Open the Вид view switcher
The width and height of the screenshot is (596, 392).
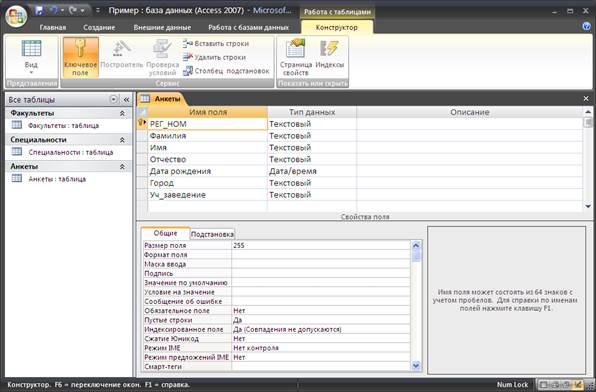[x=31, y=57]
